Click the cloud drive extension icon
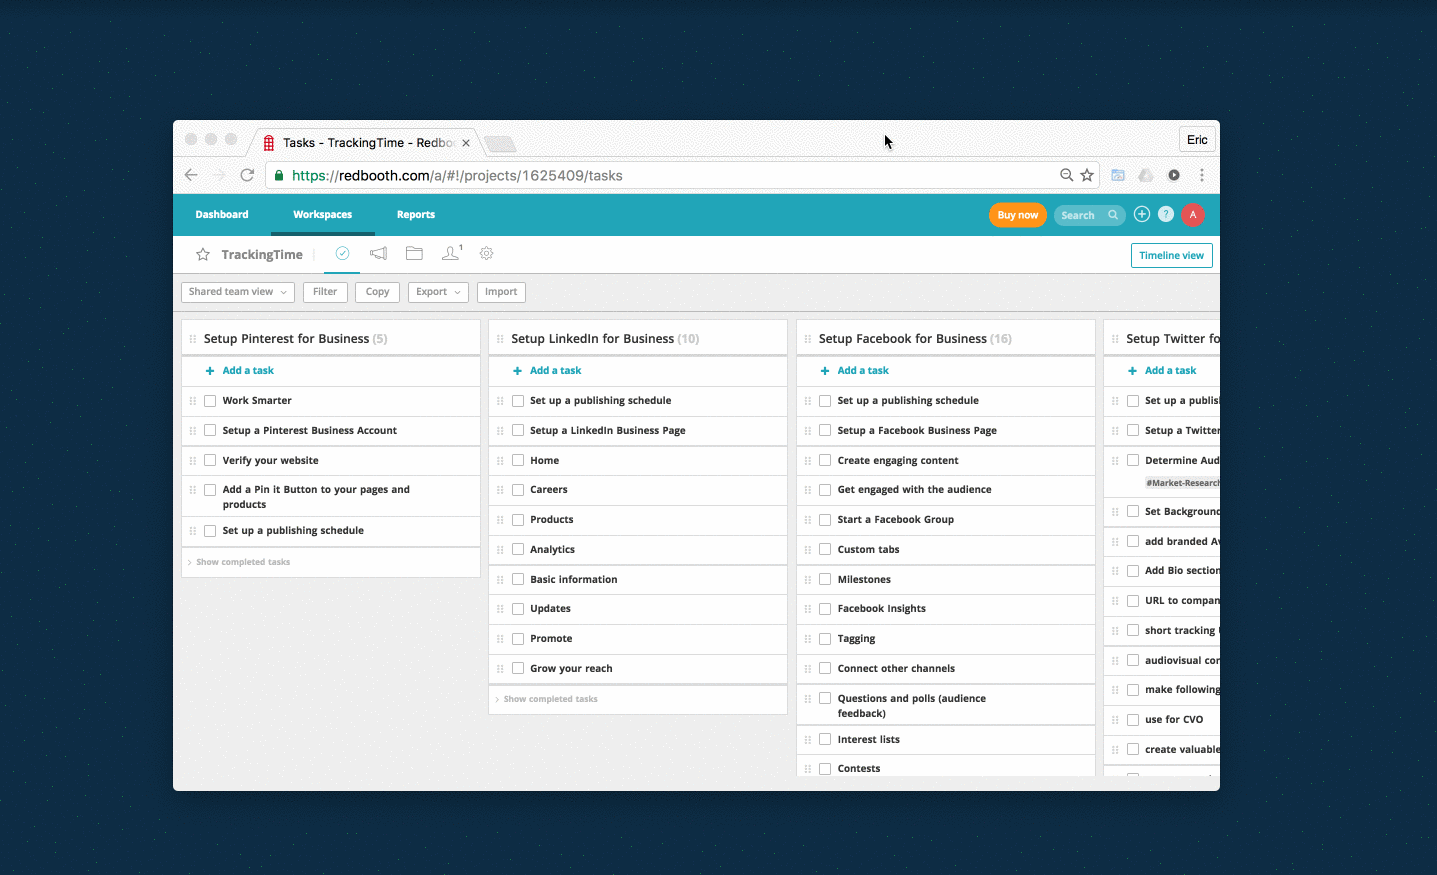Viewport: 1437px width, 875px height. click(1146, 175)
